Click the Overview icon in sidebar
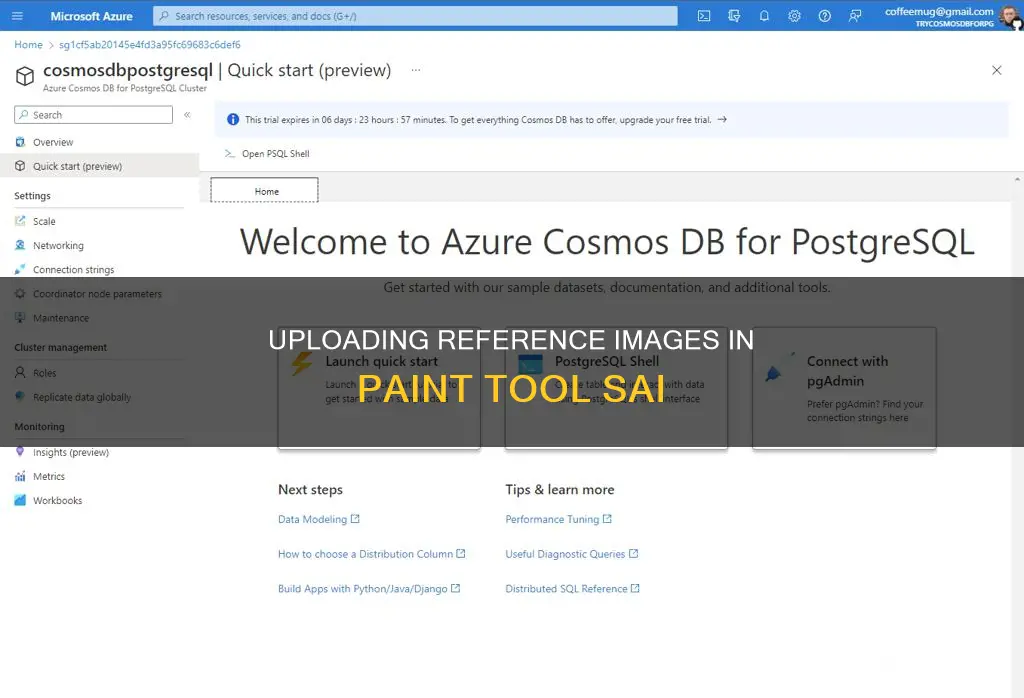 coord(20,142)
